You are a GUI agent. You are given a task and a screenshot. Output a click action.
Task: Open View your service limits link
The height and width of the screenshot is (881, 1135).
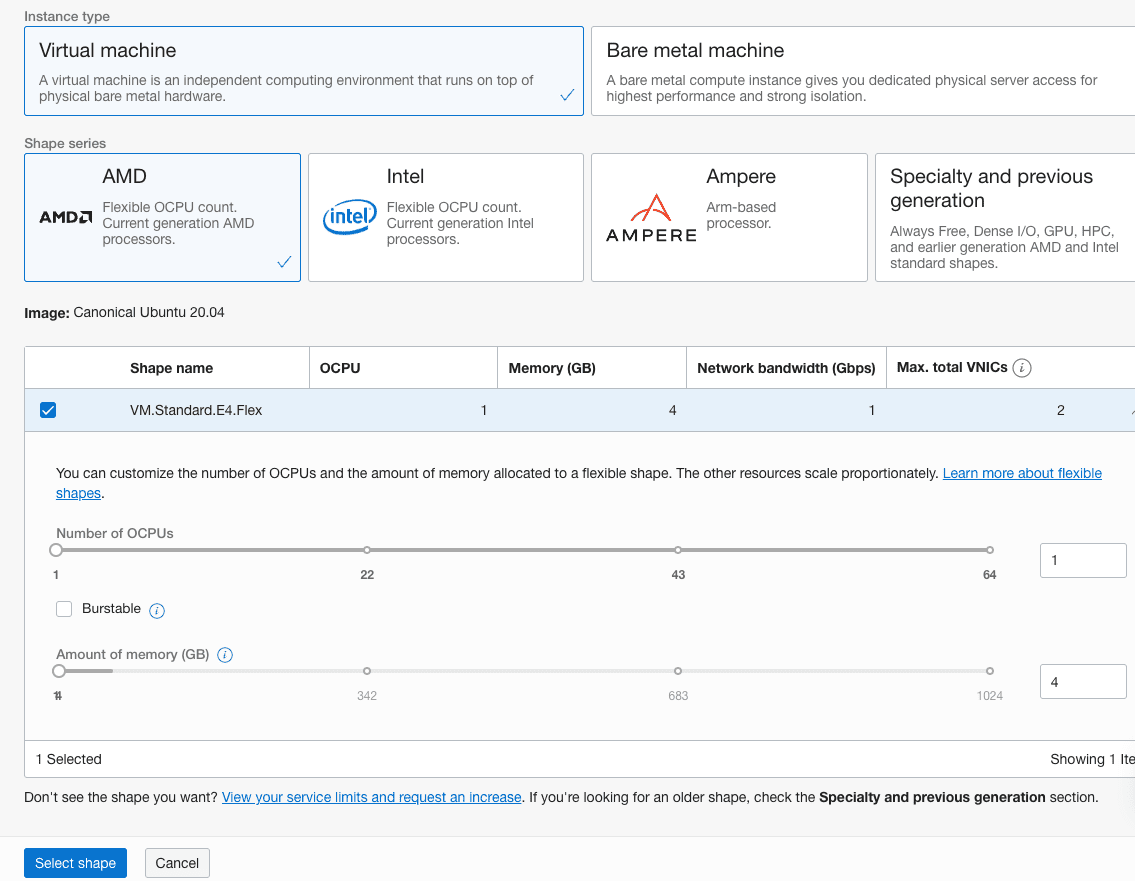pyautogui.click(x=371, y=797)
